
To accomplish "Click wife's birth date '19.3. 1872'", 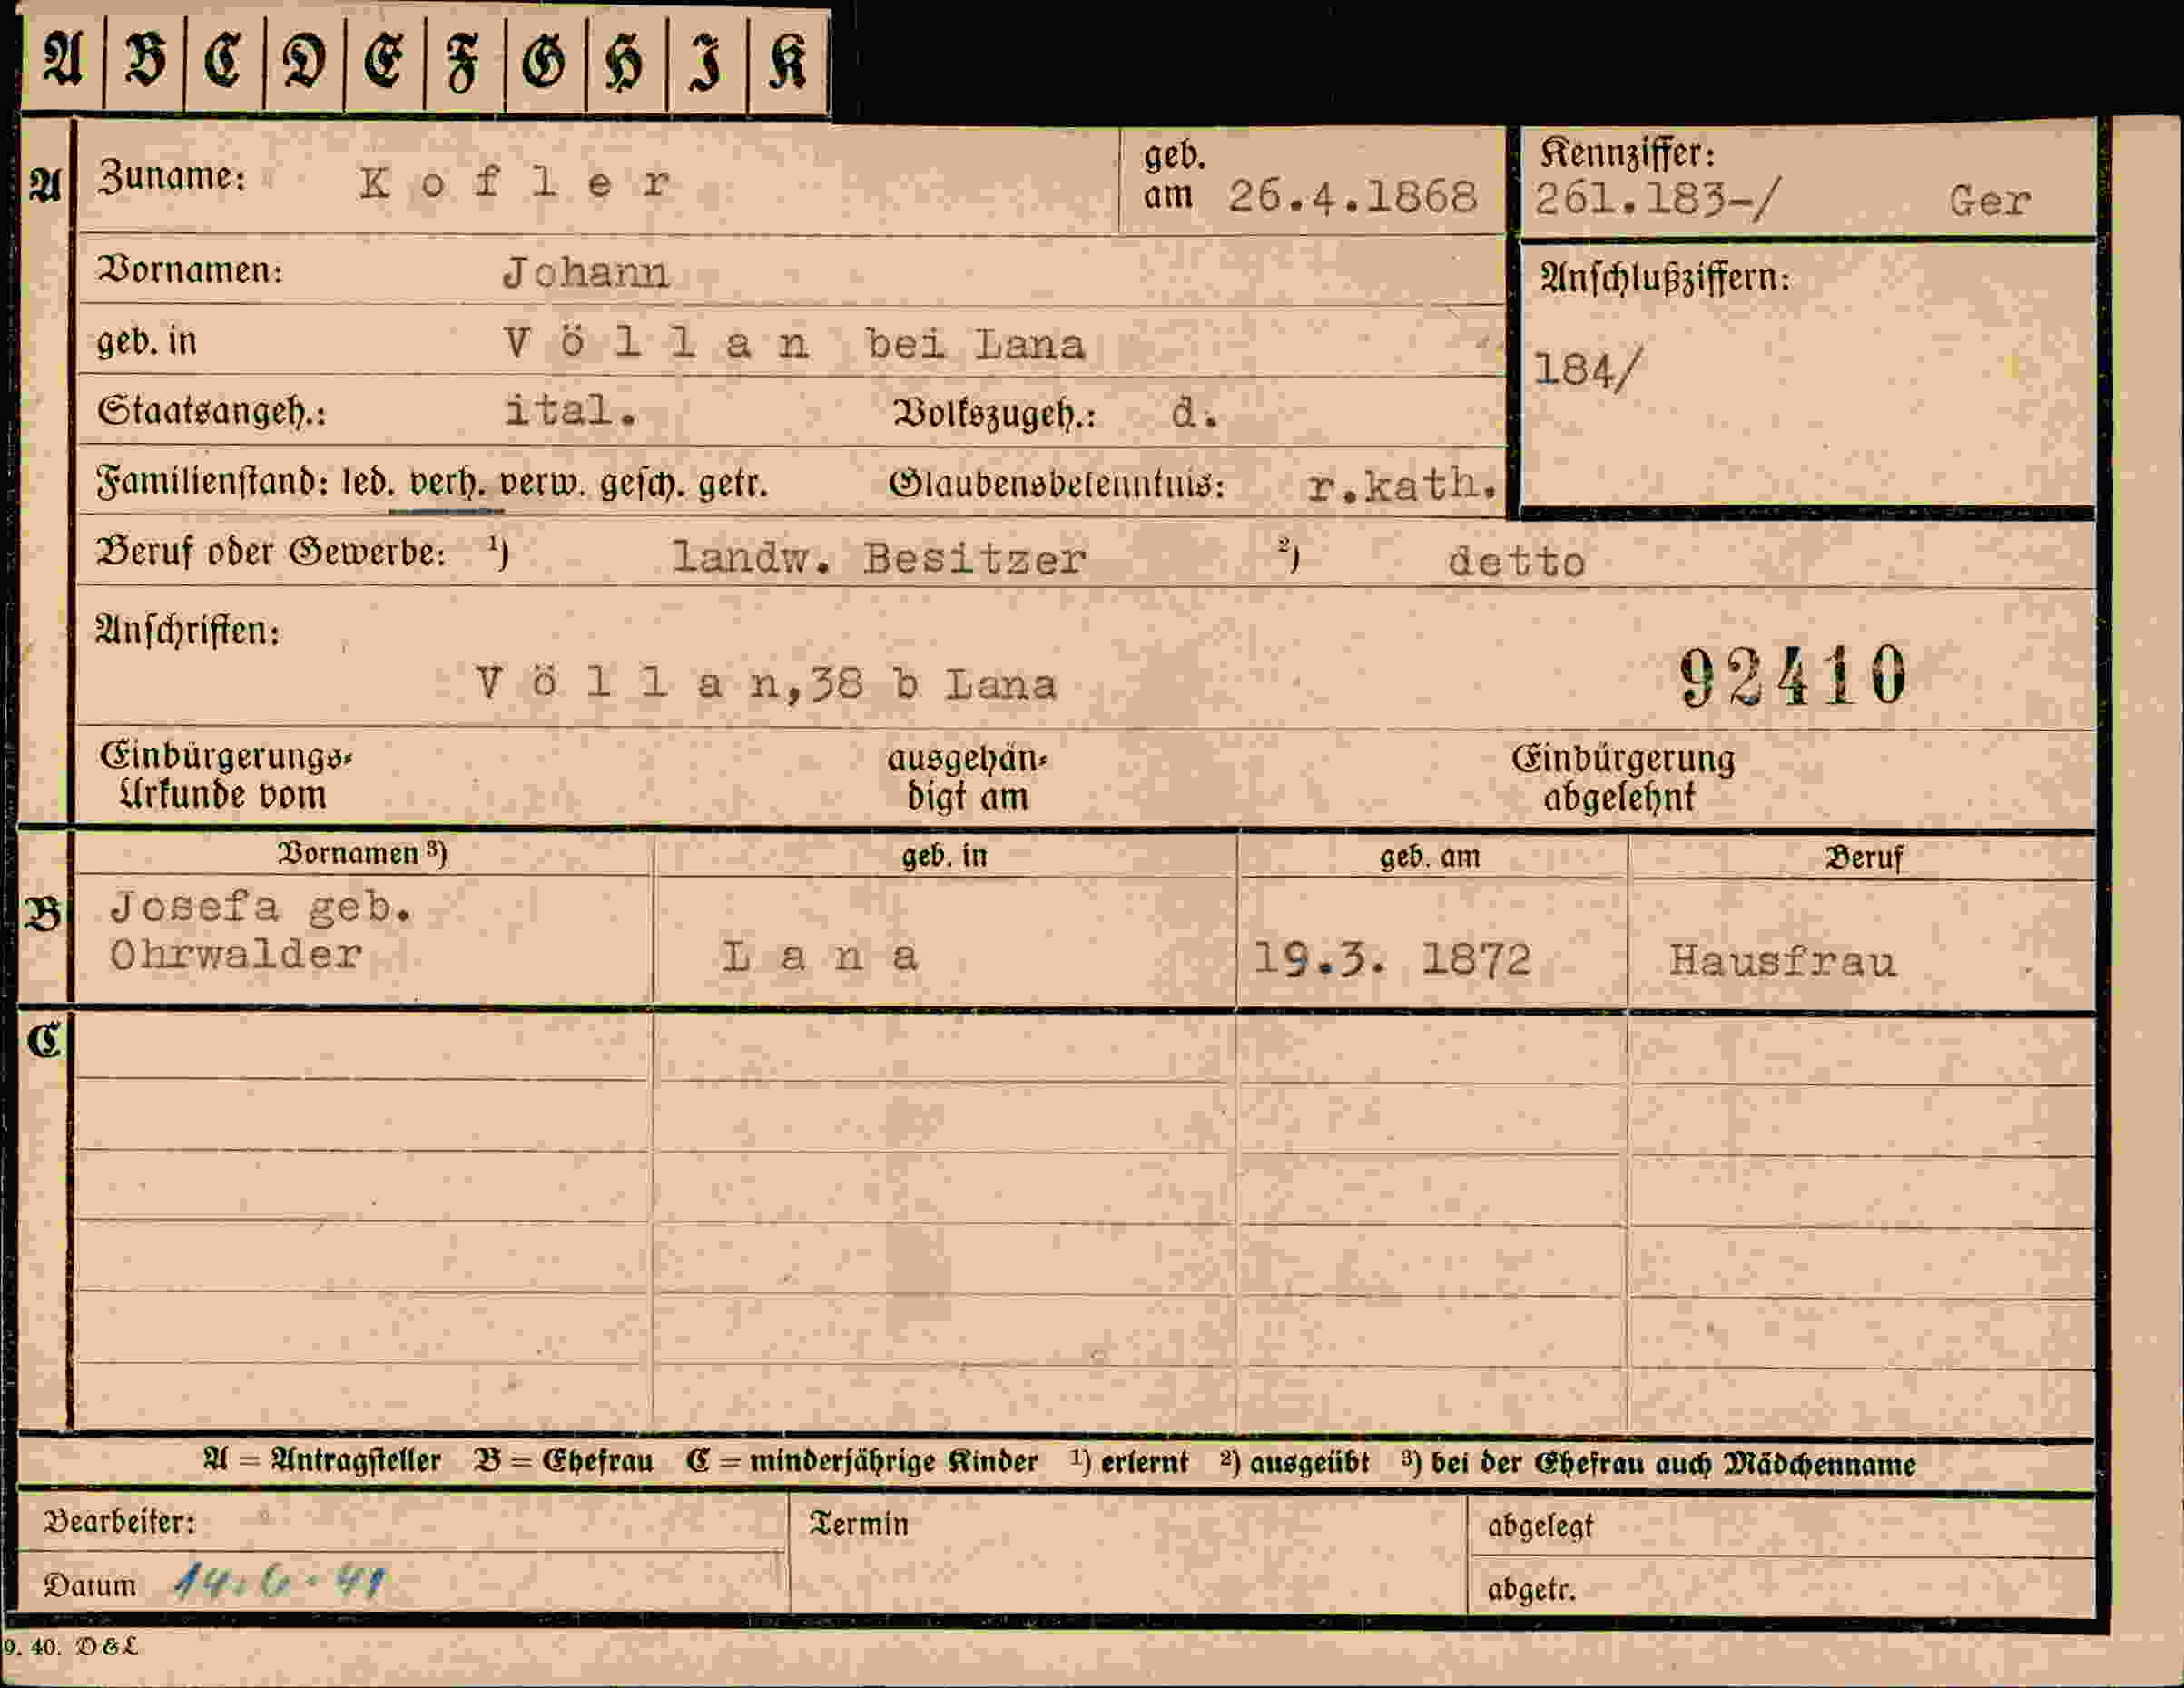I will (x=1392, y=960).
